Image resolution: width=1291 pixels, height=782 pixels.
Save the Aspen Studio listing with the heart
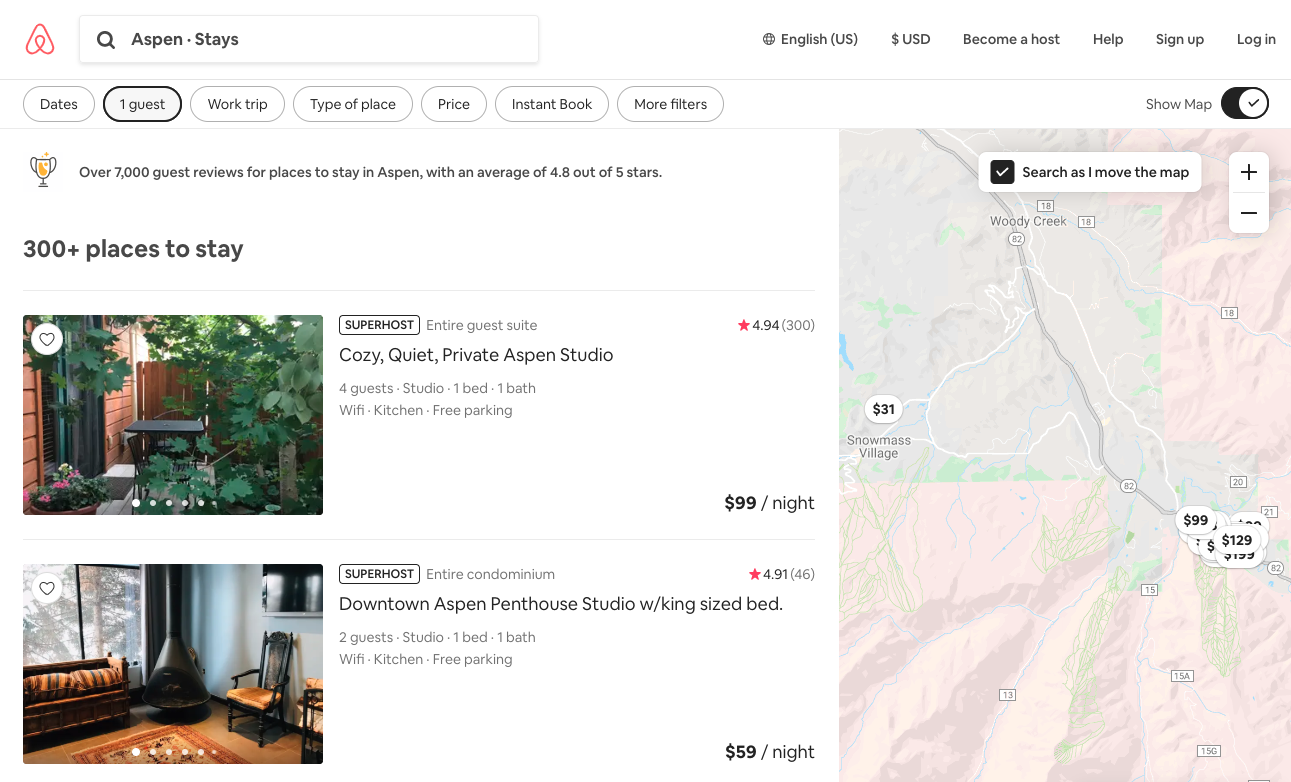[47, 339]
